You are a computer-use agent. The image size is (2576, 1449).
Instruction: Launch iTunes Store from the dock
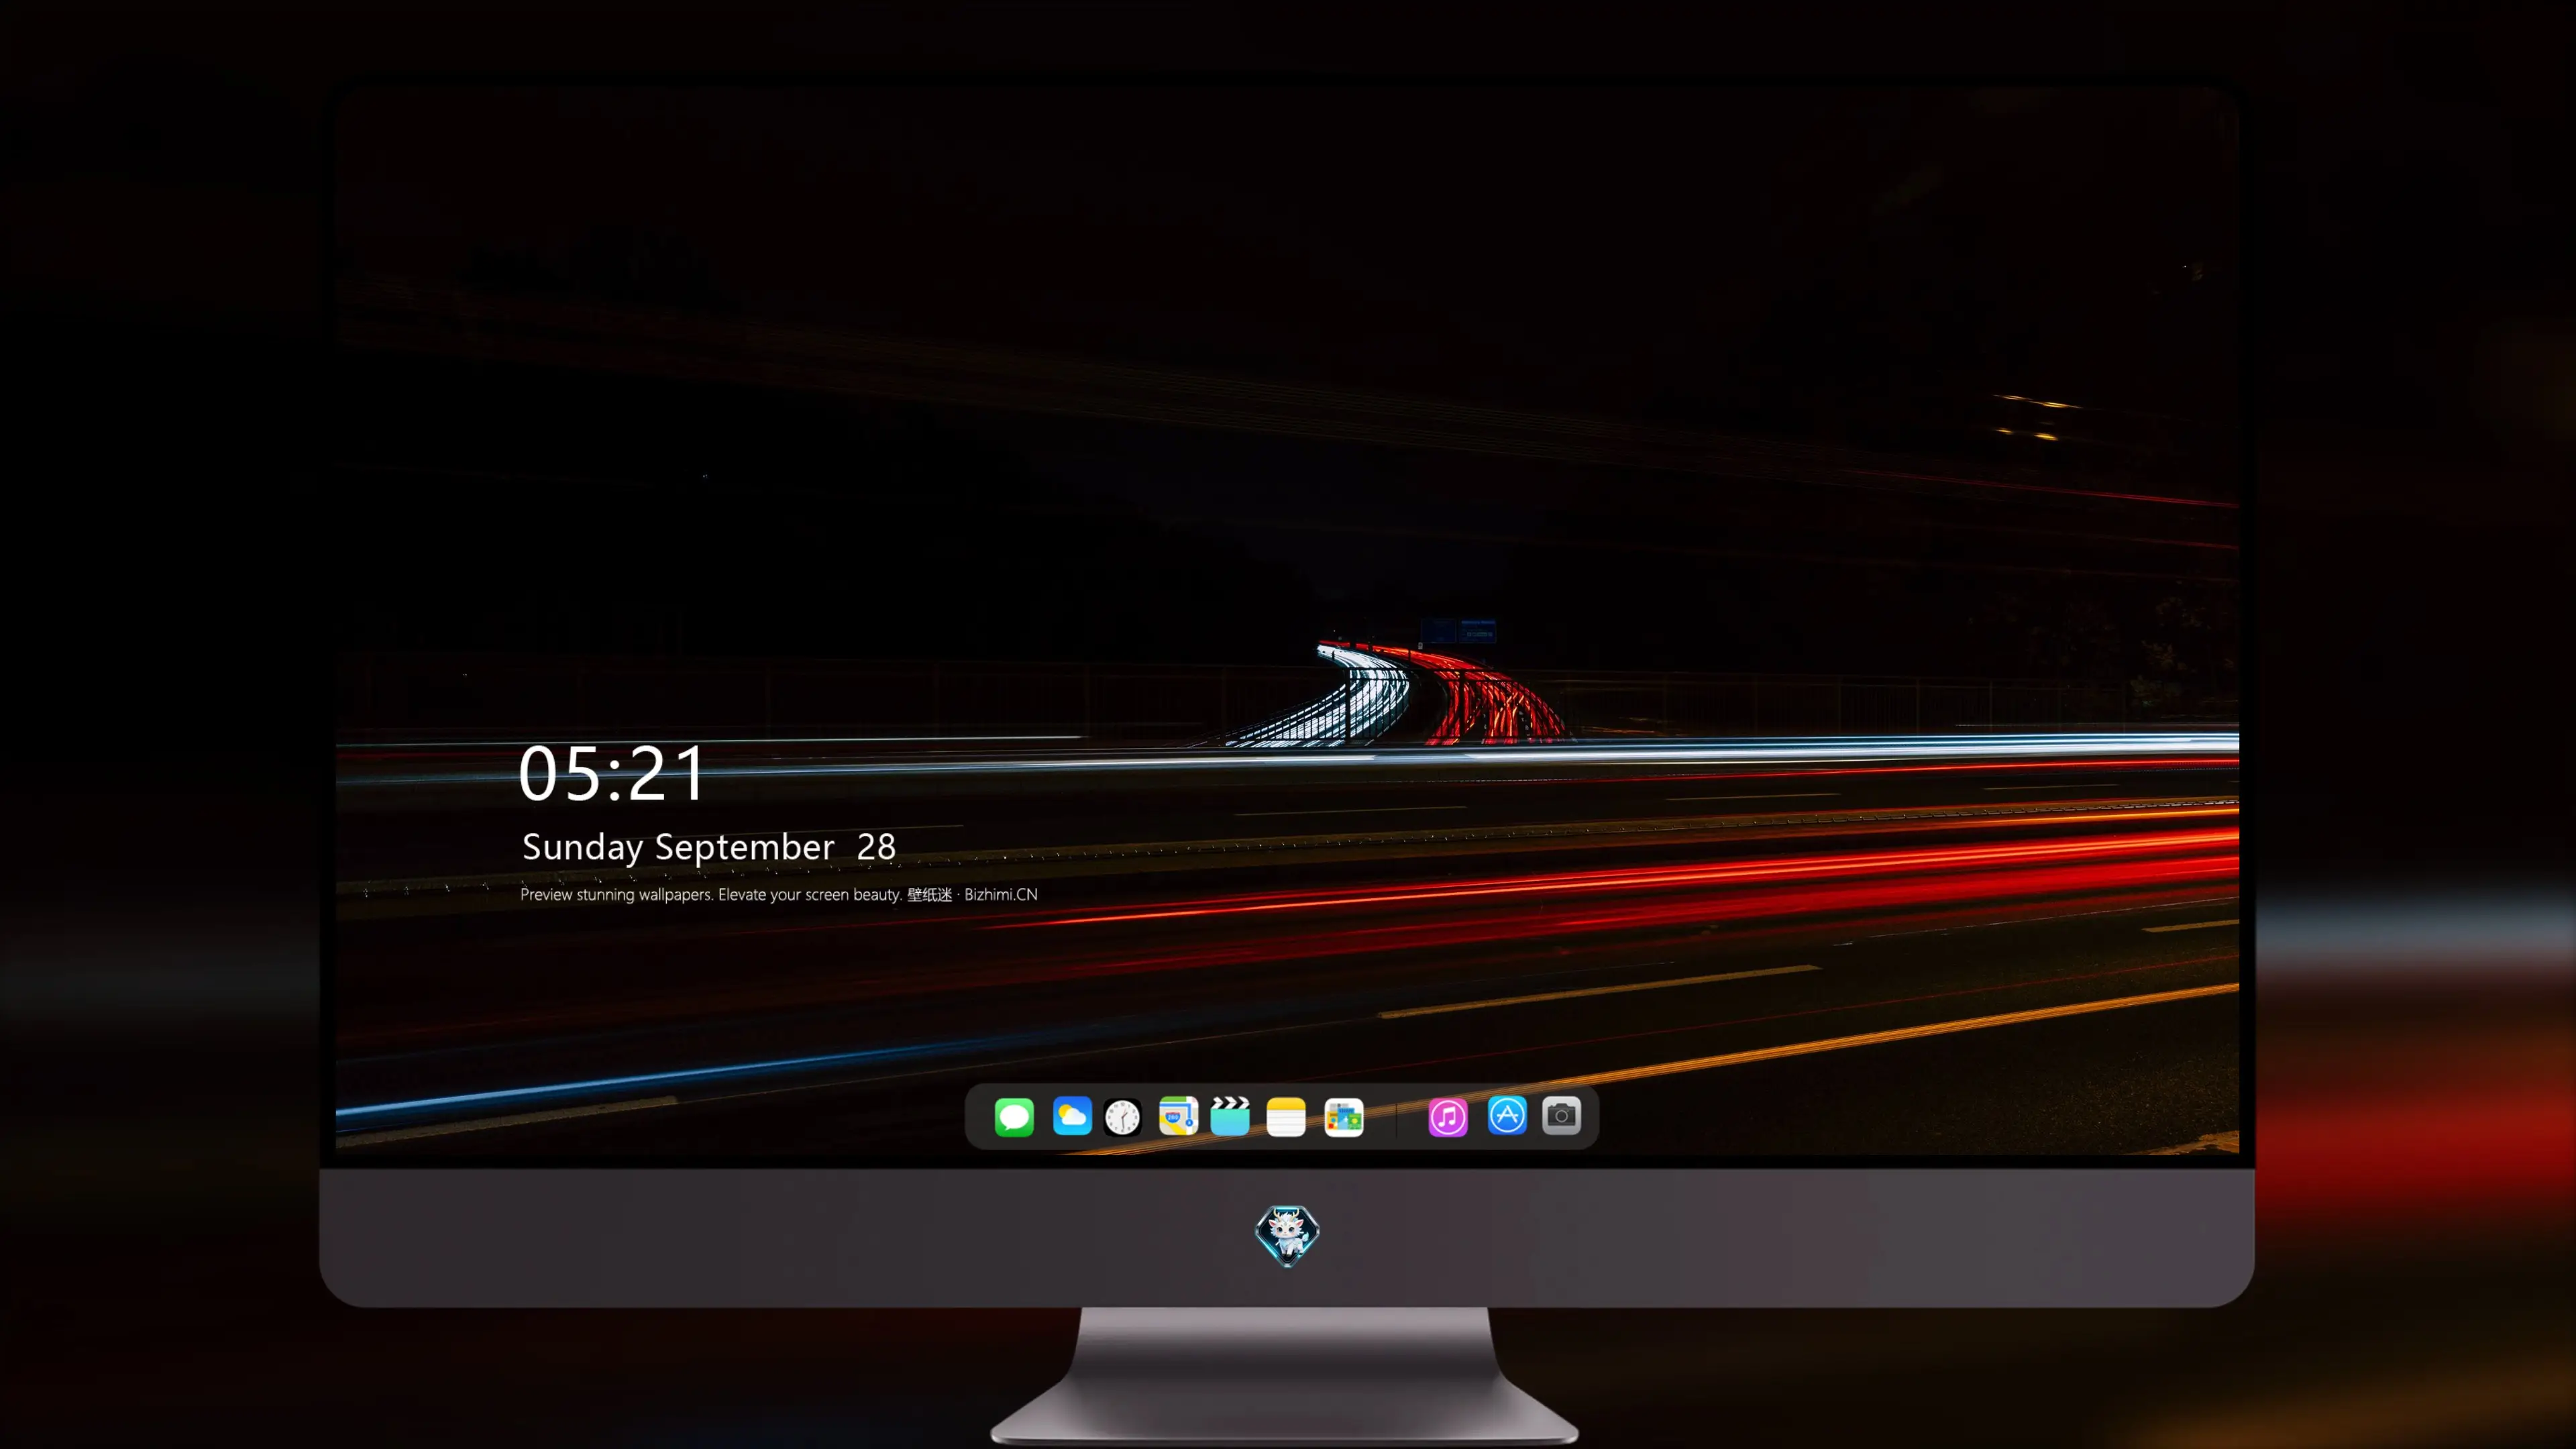tap(1447, 1116)
